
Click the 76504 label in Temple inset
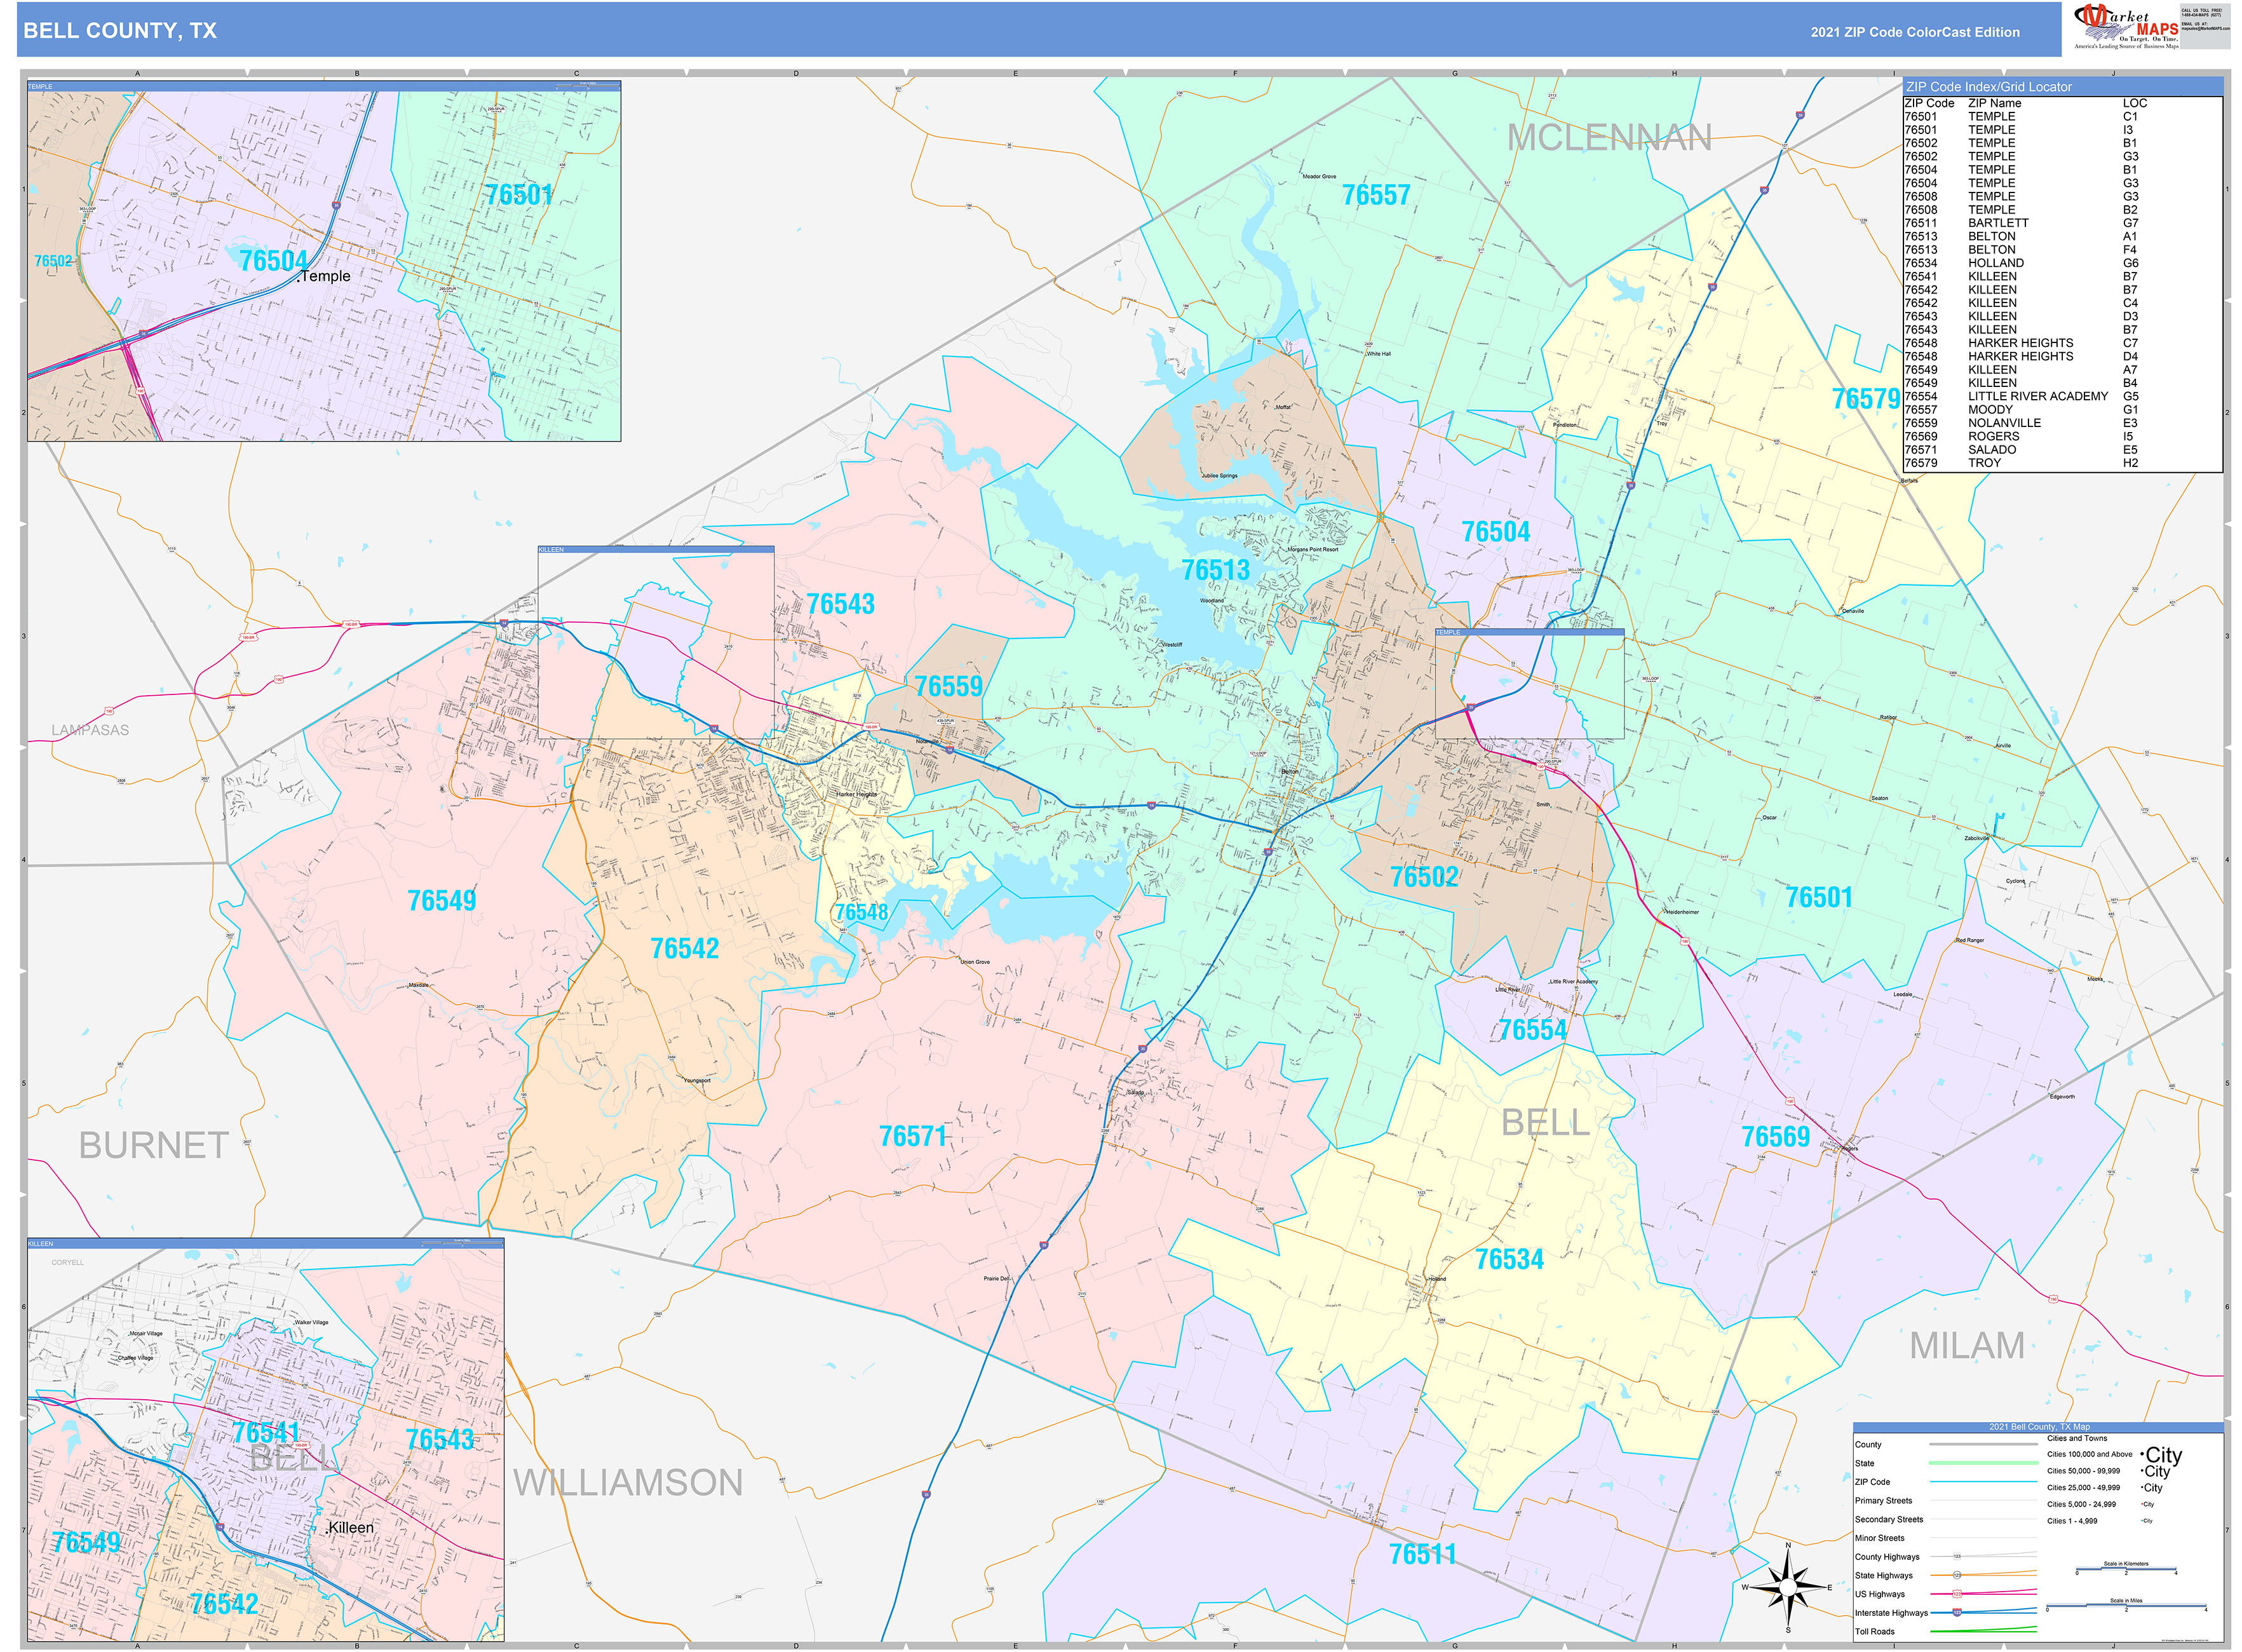[x=273, y=261]
